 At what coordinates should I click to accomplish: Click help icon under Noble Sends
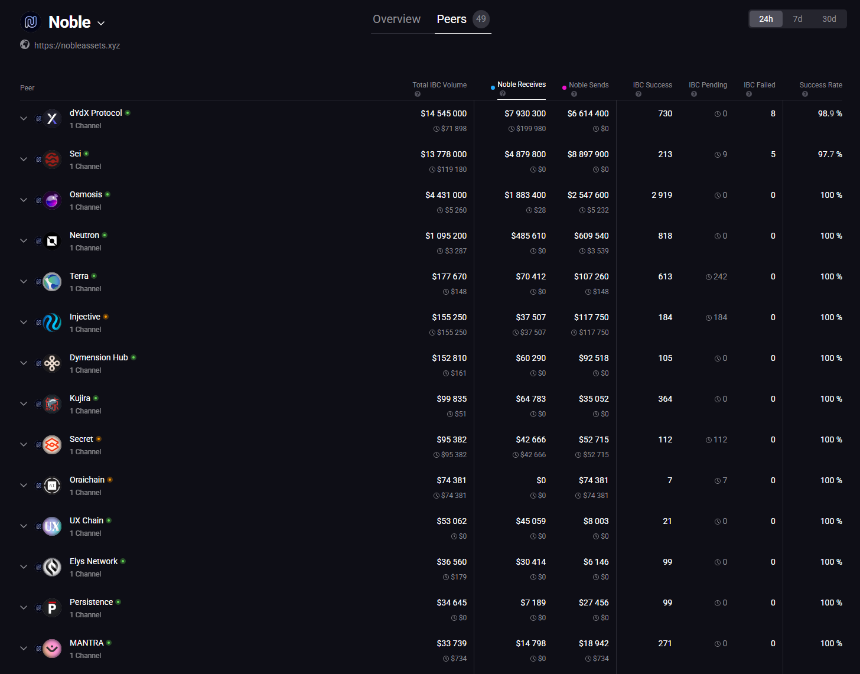(x=574, y=94)
